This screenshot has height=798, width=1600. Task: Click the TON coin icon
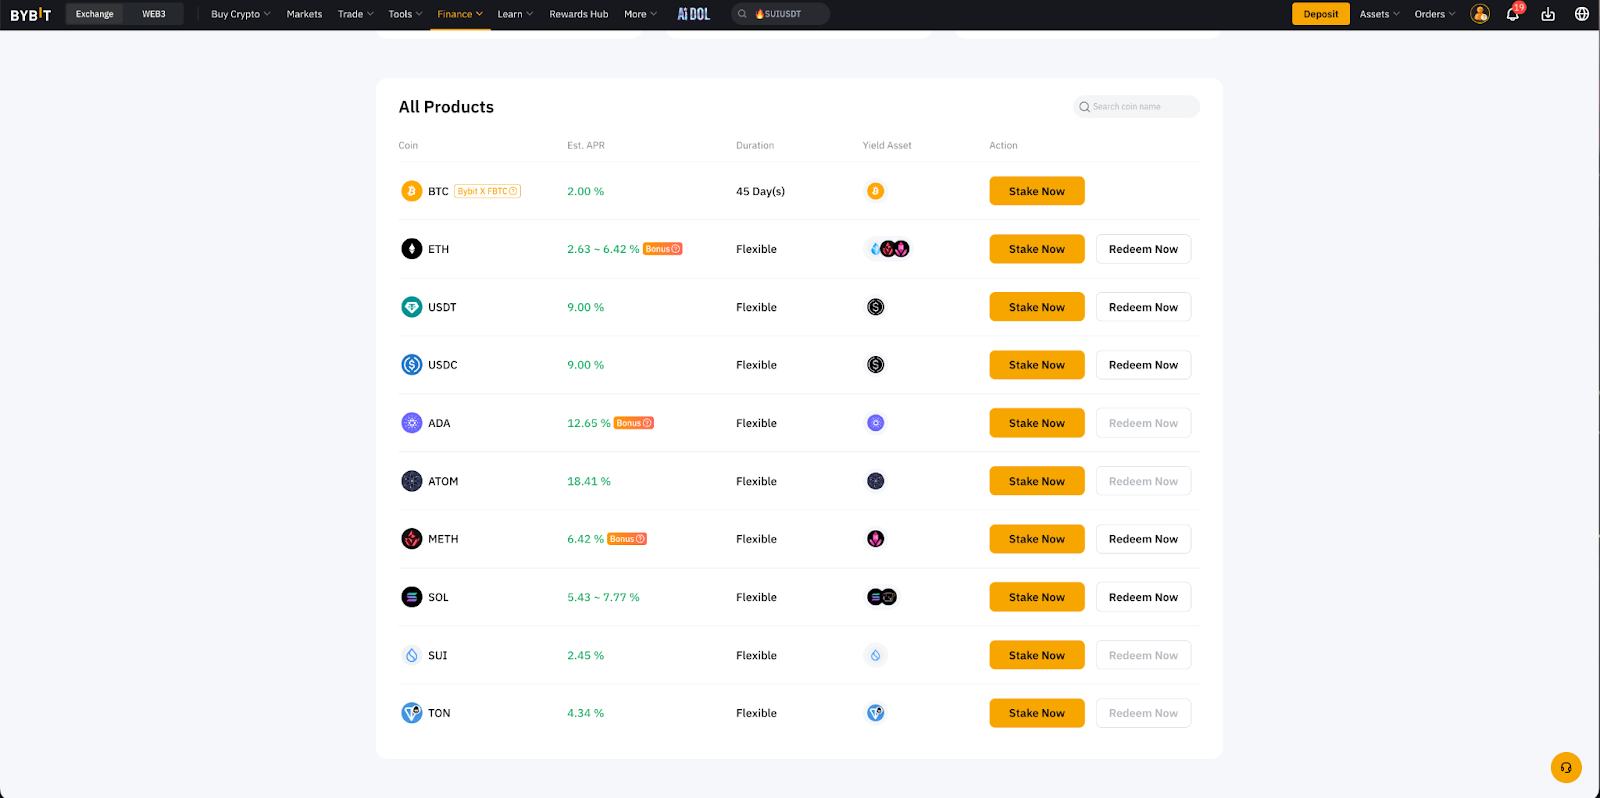412,713
